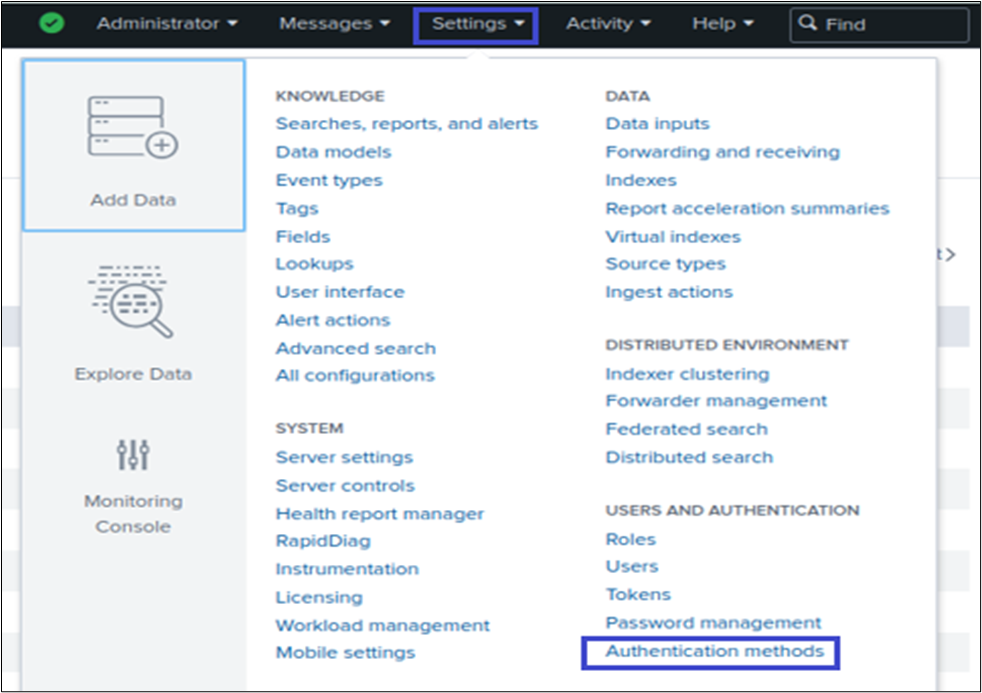Image resolution: width=982 pixels, height=693 pixels.
Task: Expand the Activity dropdown menu
Action: 608,23
